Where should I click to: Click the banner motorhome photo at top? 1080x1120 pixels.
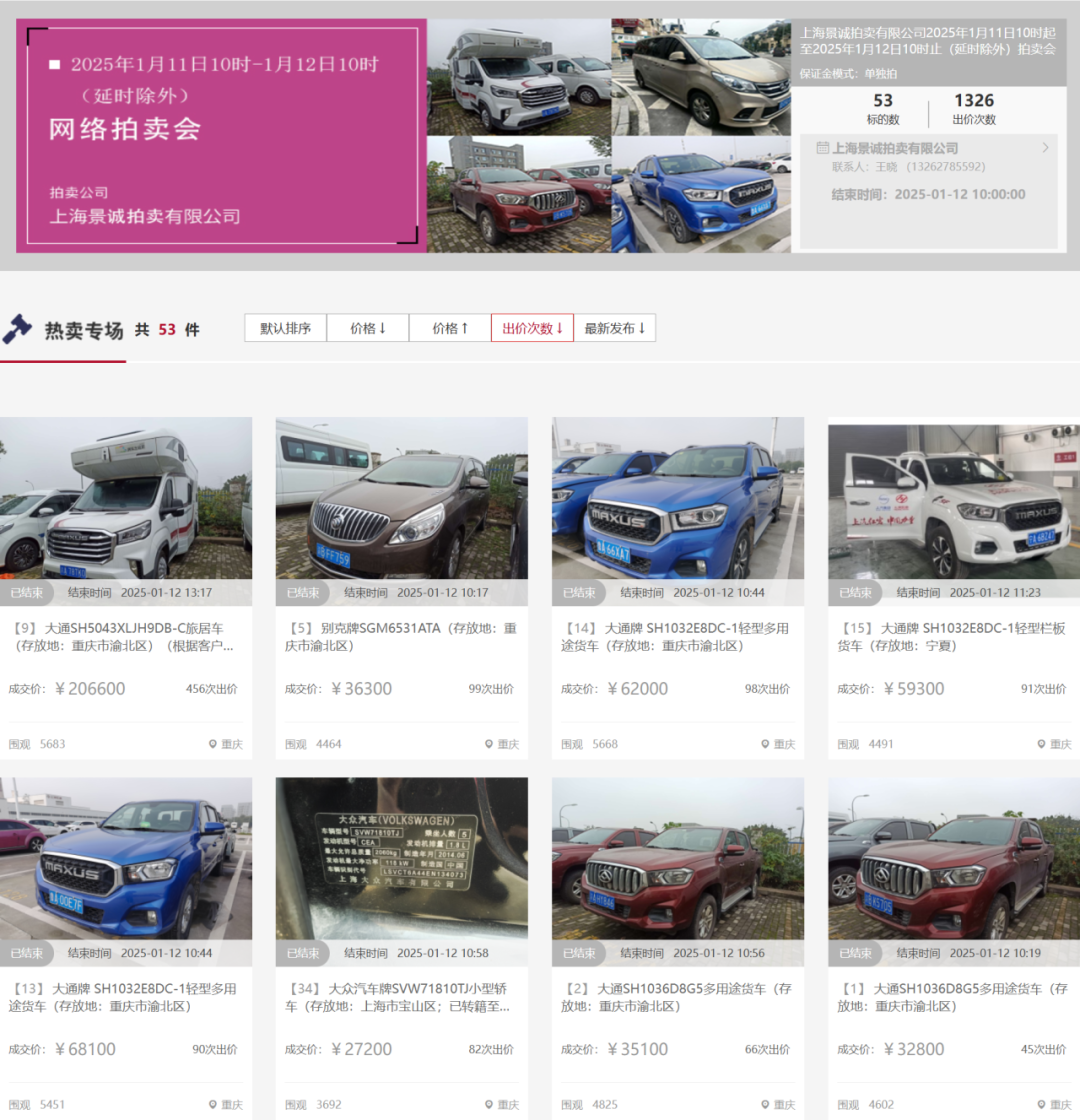[519, 77]
